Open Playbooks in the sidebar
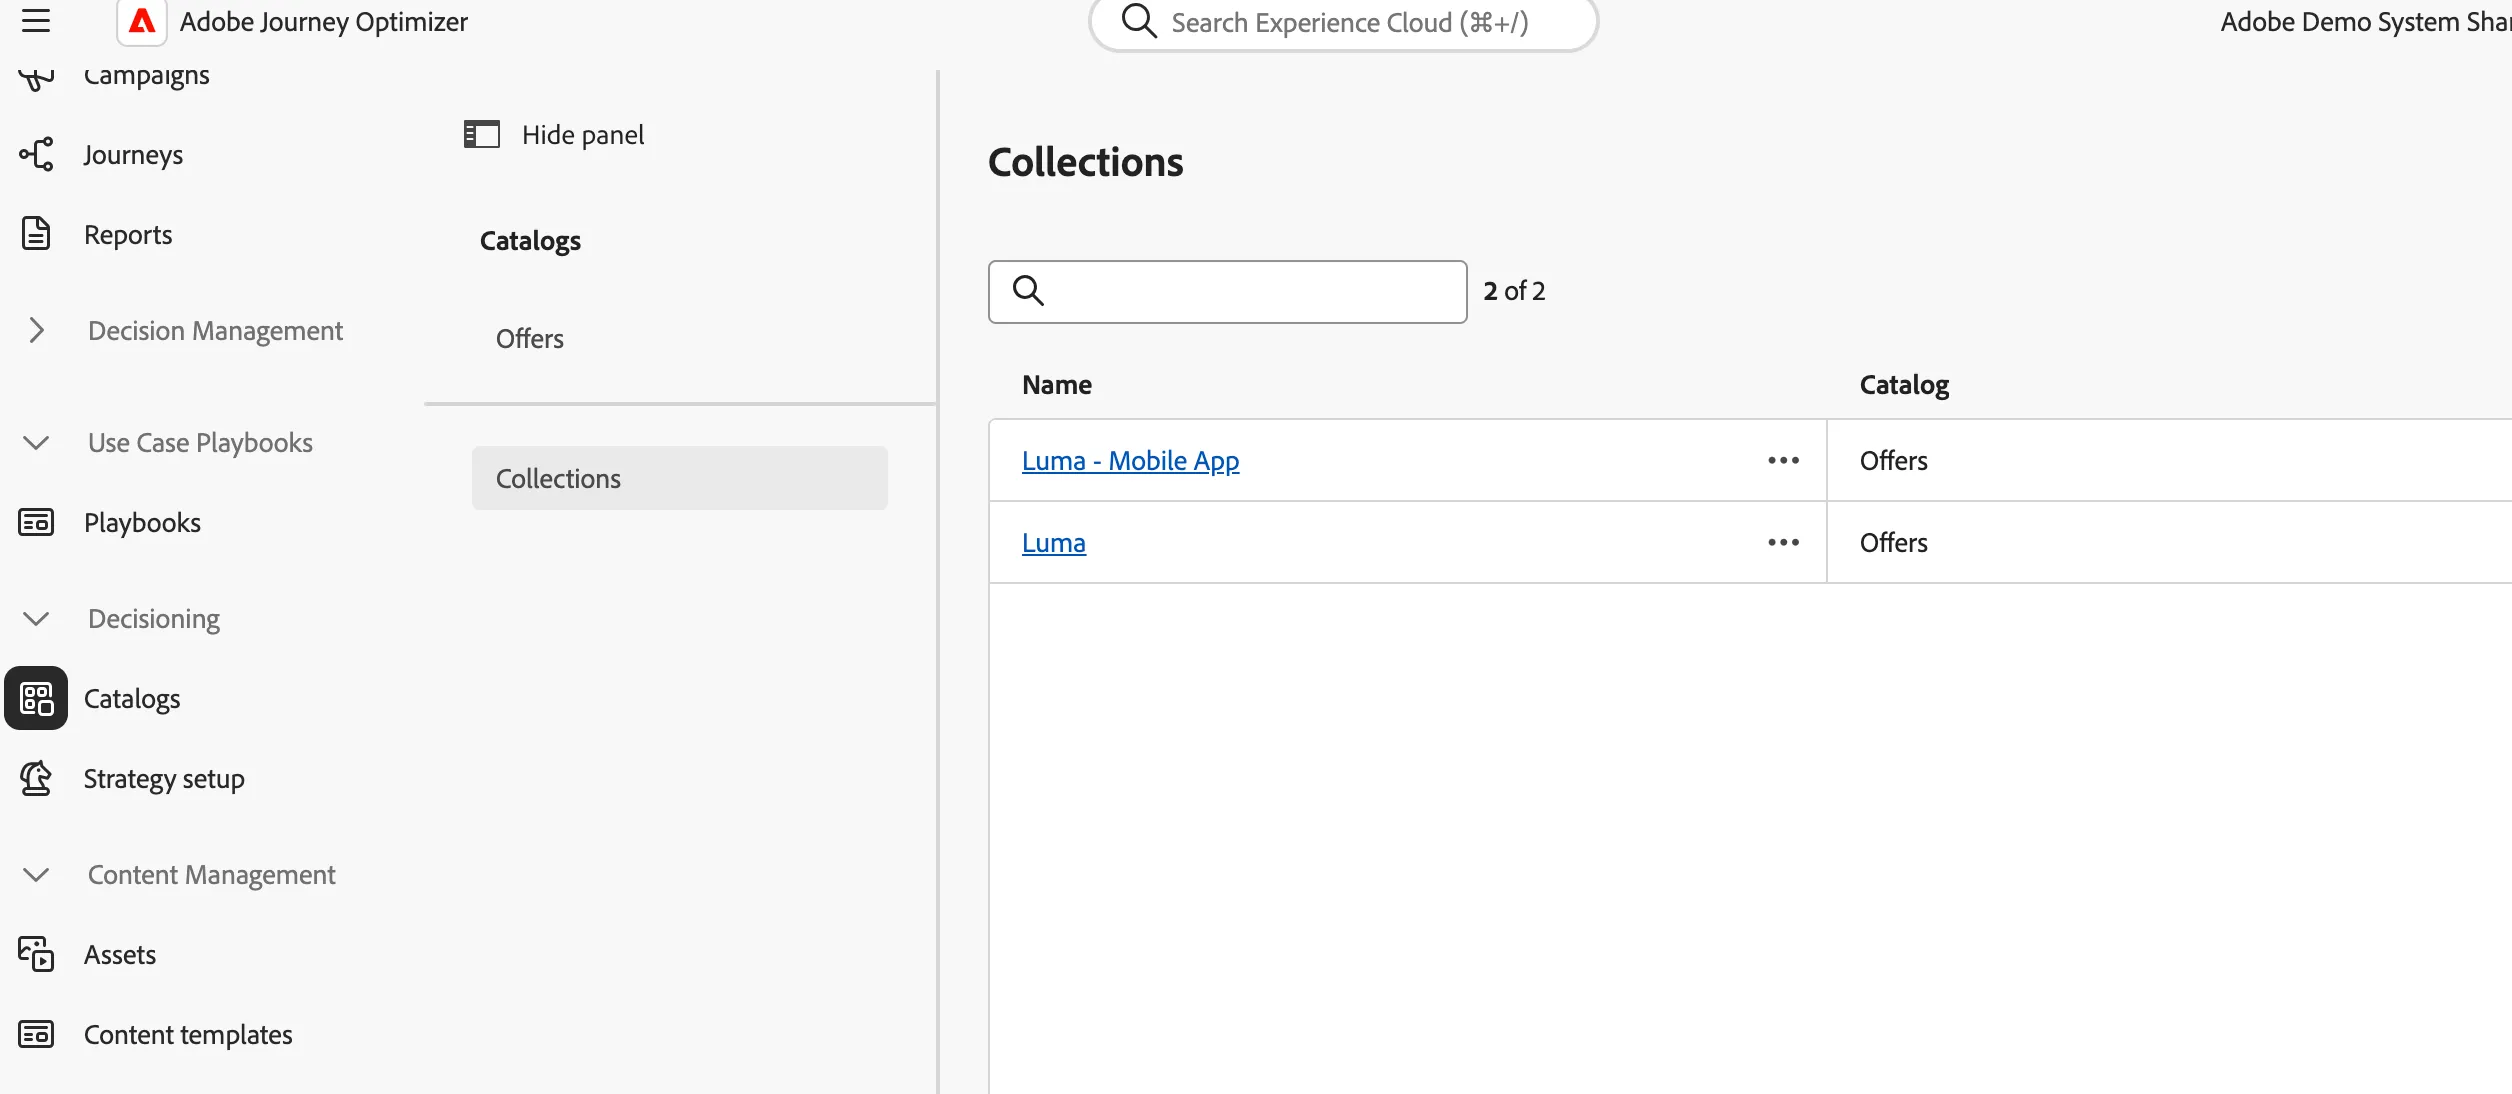The width and height of the screenshot is (2512, 1094). point(142,523)
